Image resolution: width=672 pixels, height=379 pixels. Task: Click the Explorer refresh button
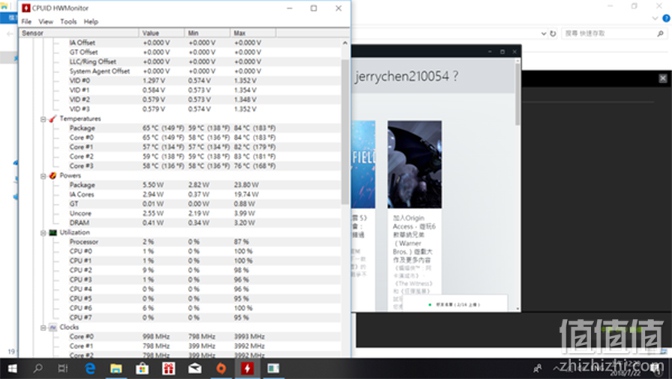(x=553, y=33)
